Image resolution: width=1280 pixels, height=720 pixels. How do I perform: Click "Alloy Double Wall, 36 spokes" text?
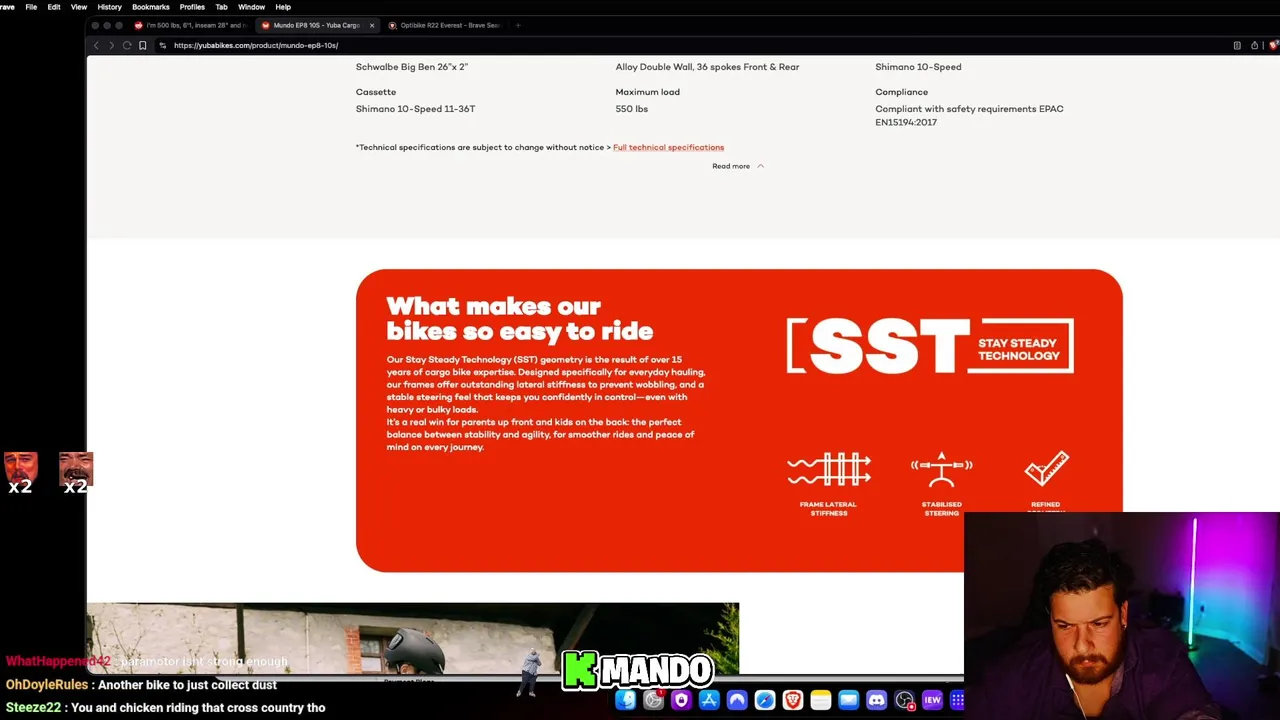tap(707, 67)
